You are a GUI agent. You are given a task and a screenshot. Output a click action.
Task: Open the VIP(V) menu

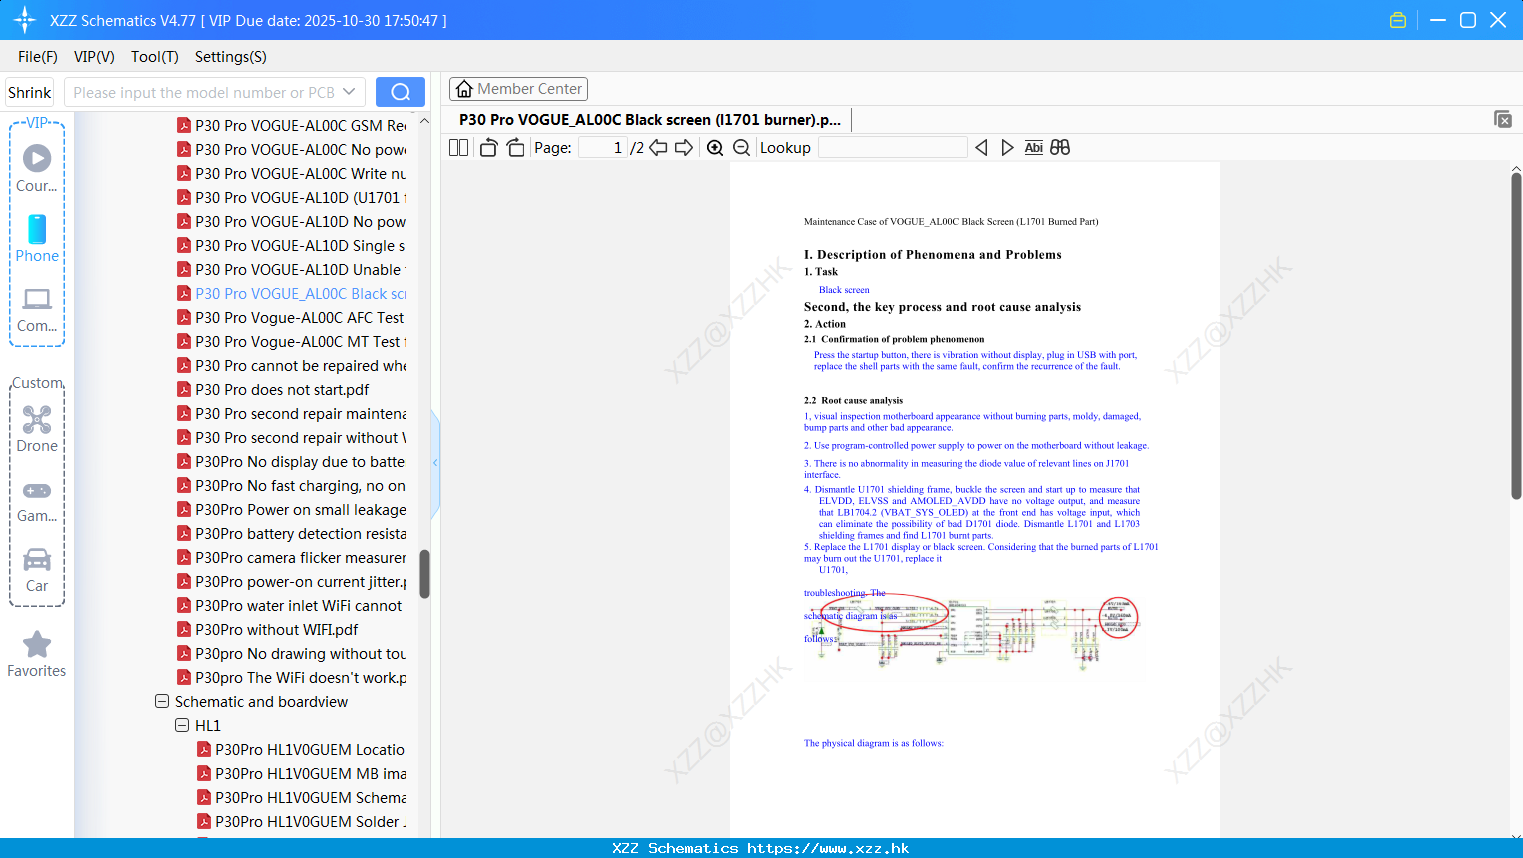pos(94,57)
